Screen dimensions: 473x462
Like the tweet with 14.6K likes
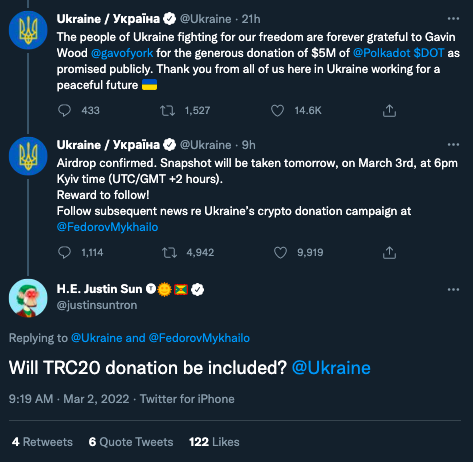pos(277,110)
